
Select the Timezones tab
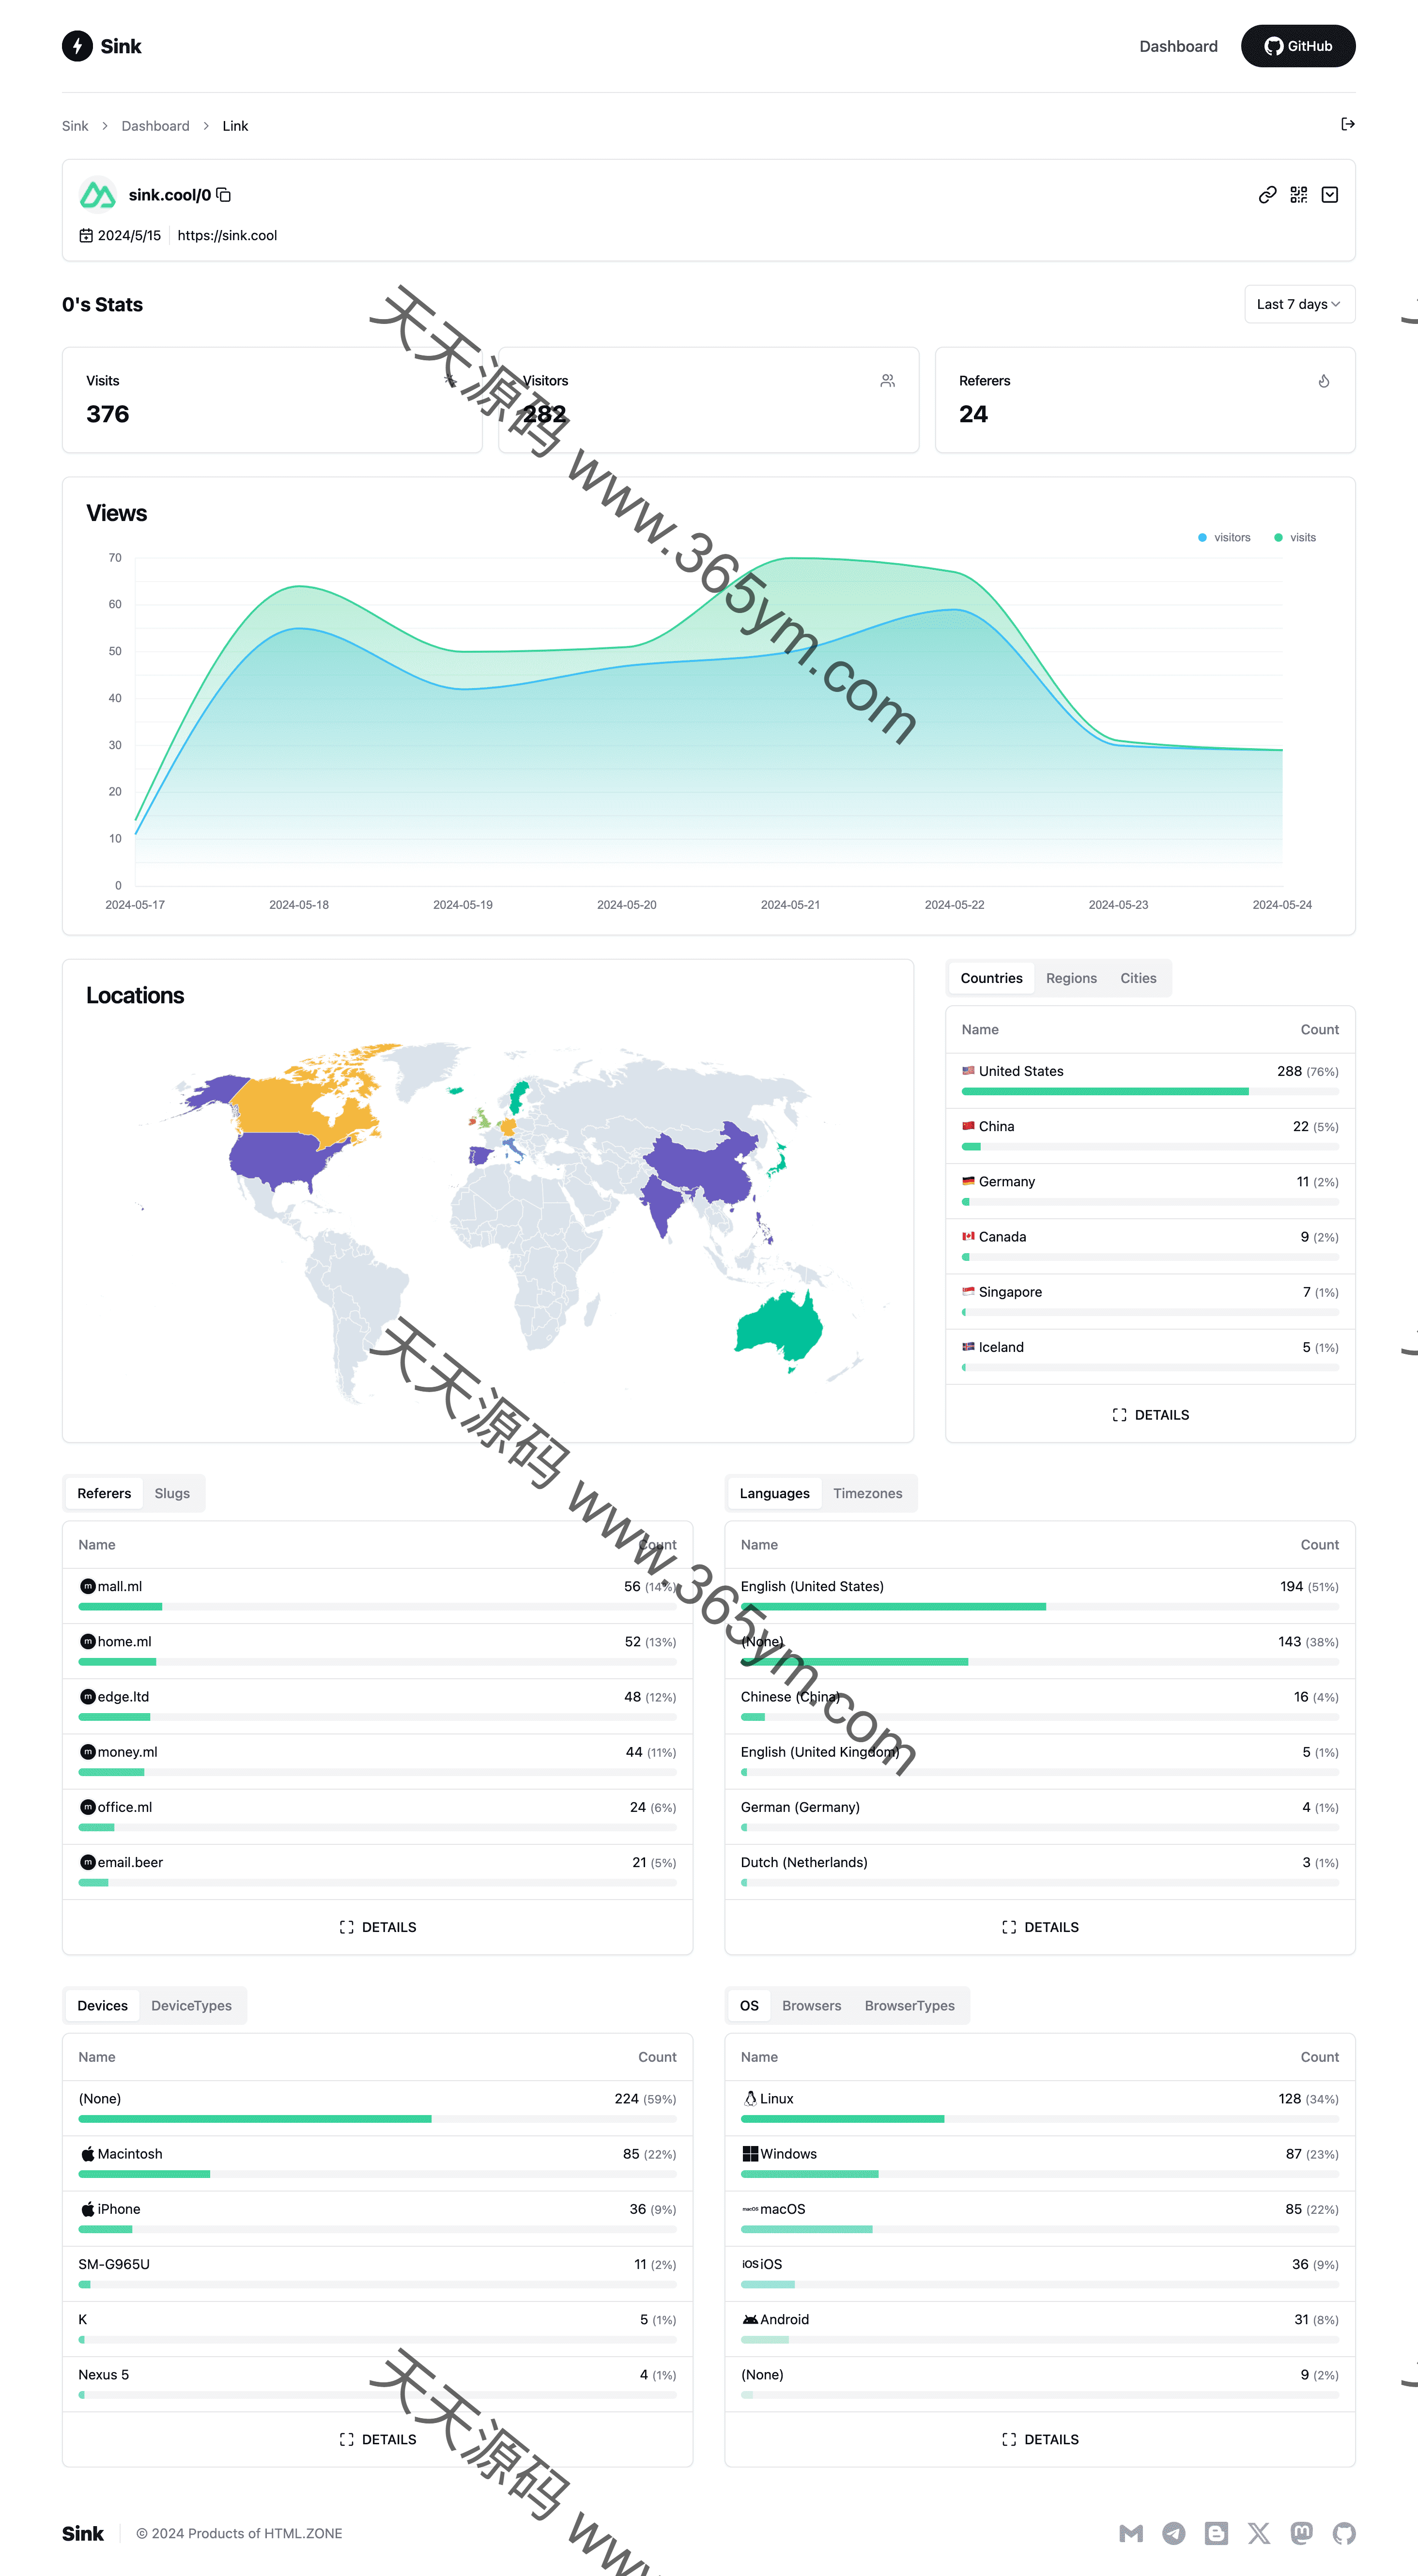coord(867,1494)
